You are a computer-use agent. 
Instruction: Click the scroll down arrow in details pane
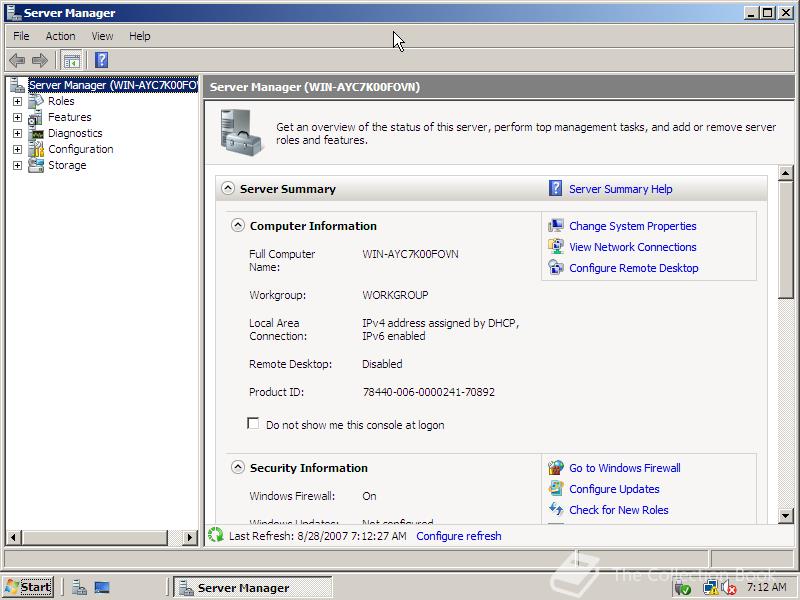[786, 515]
